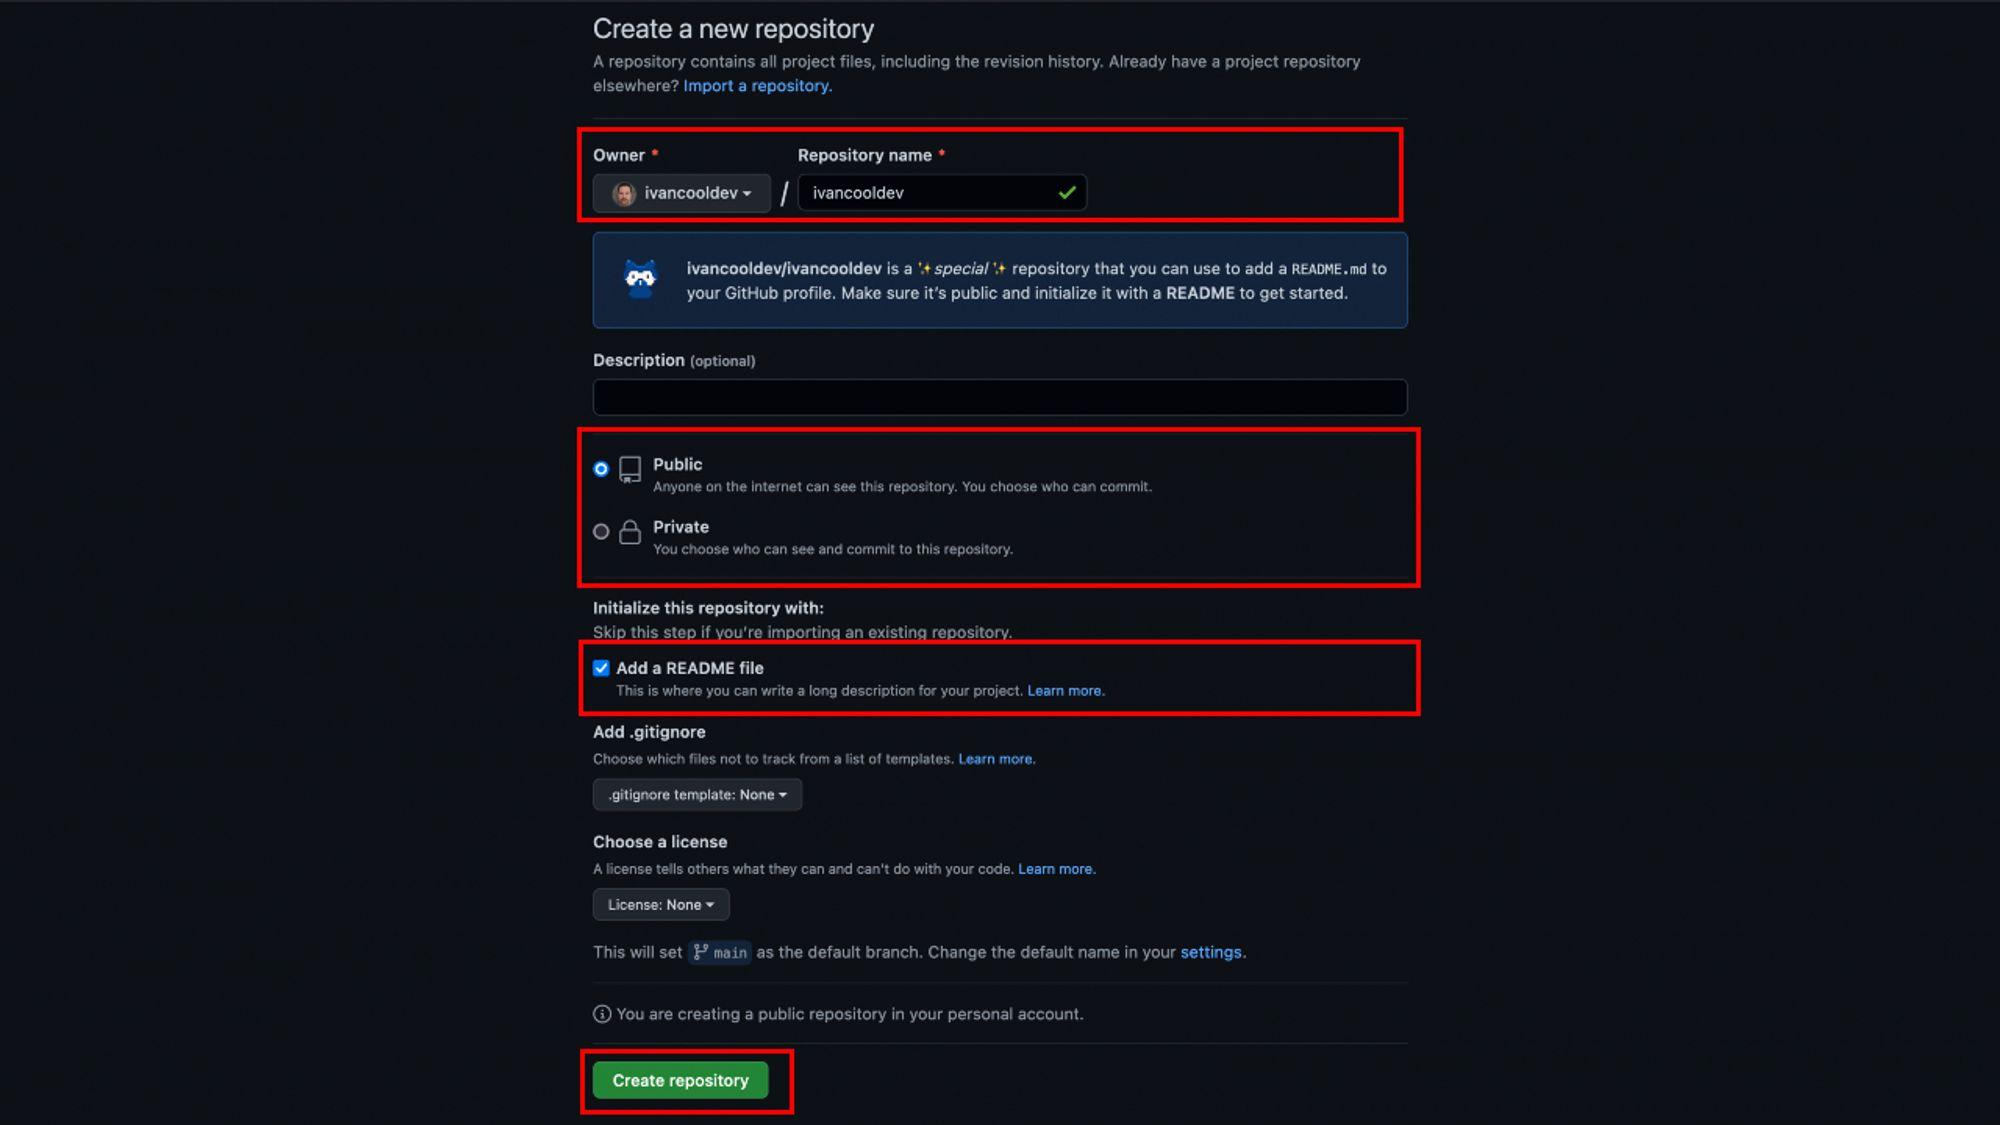Click the info circle icon near public notice
The height and width of the screenshot is (1125, 2000).
coord(600,1012)
